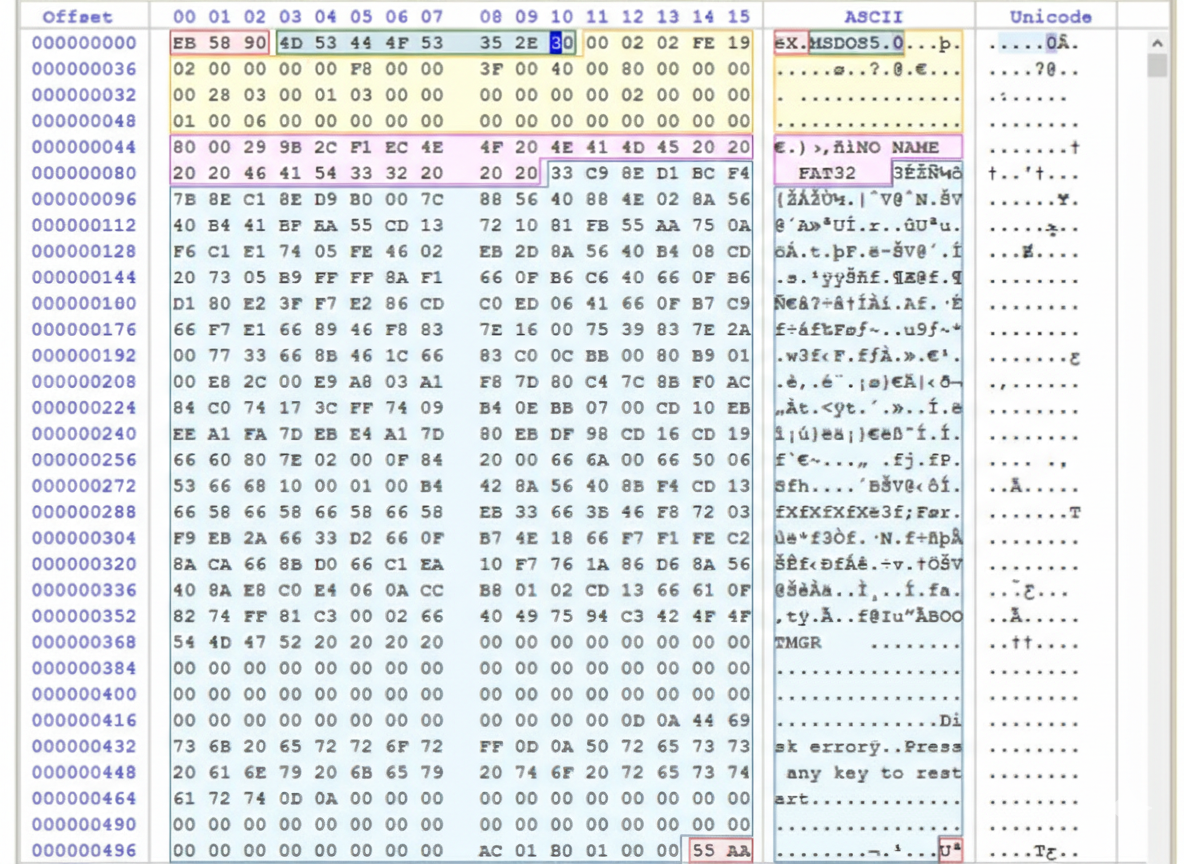The width and height of the screenshot is (1184, 864).
Task: Select offset 000000096 row label
Action: pos(84,199)
